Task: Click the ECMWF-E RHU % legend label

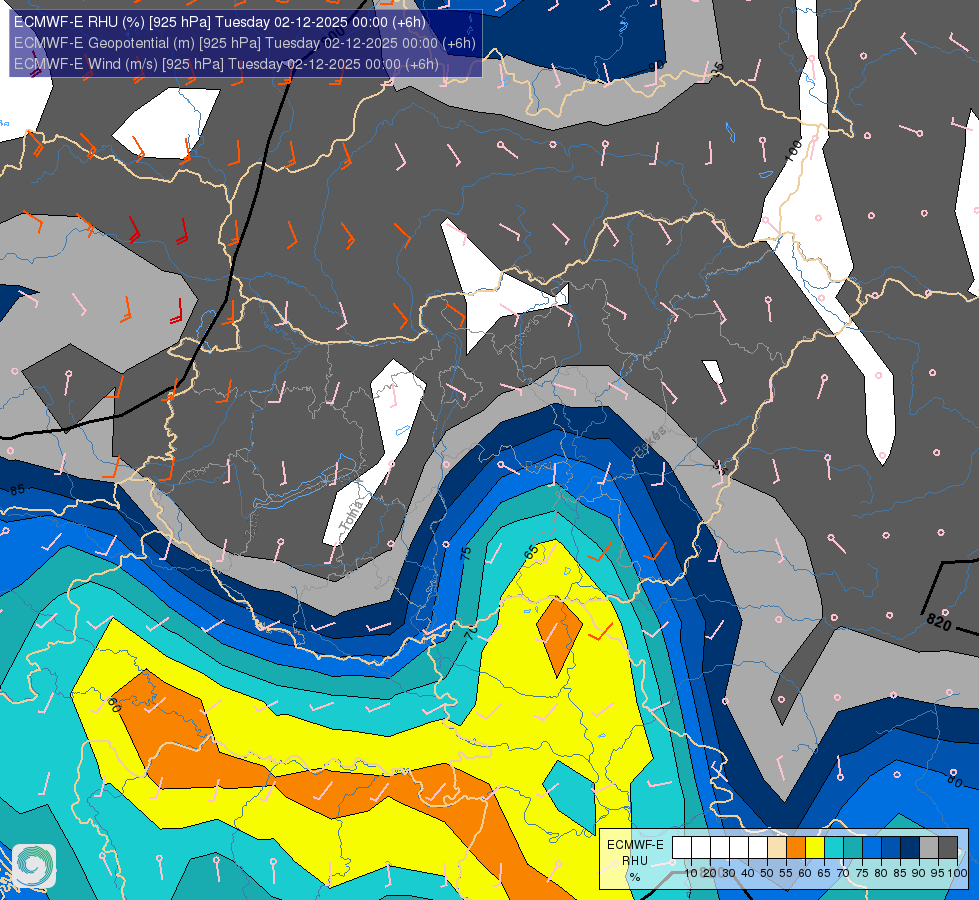Action: (636, 861)
